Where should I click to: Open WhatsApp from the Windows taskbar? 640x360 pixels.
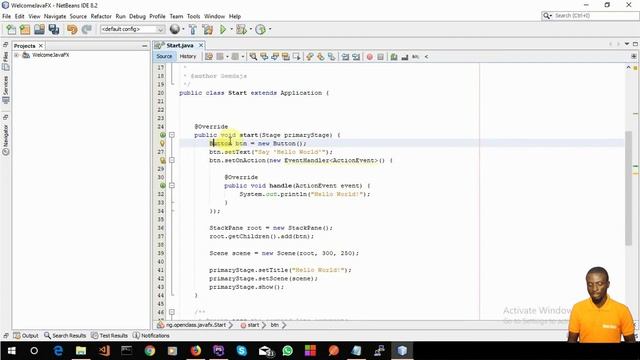tap(287, 351)
